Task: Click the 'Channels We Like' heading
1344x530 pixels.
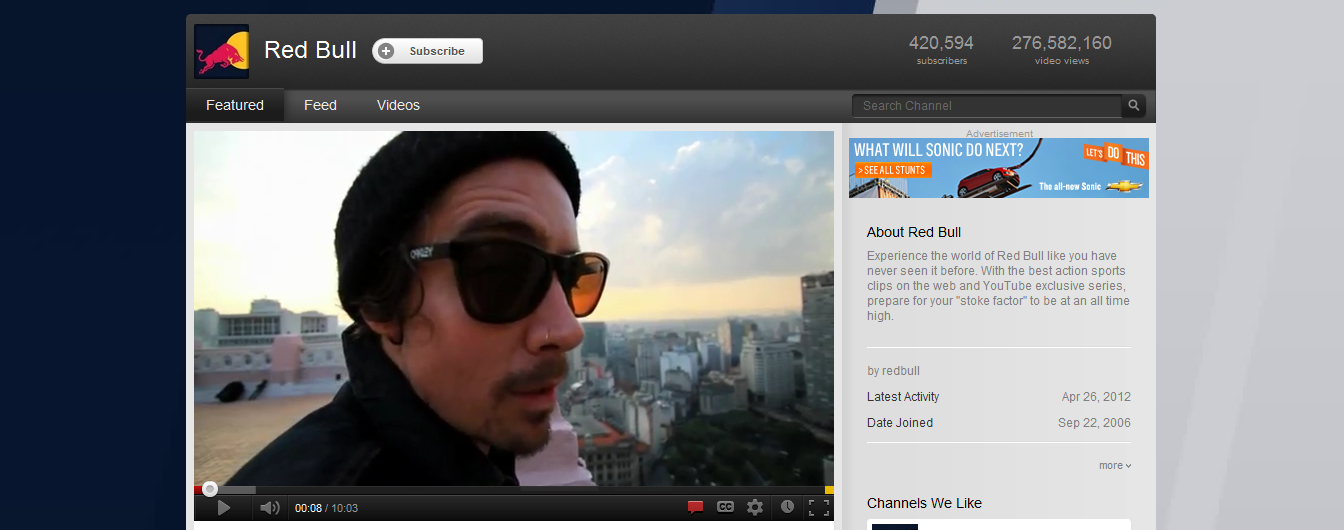Action: tap(924, 503)
